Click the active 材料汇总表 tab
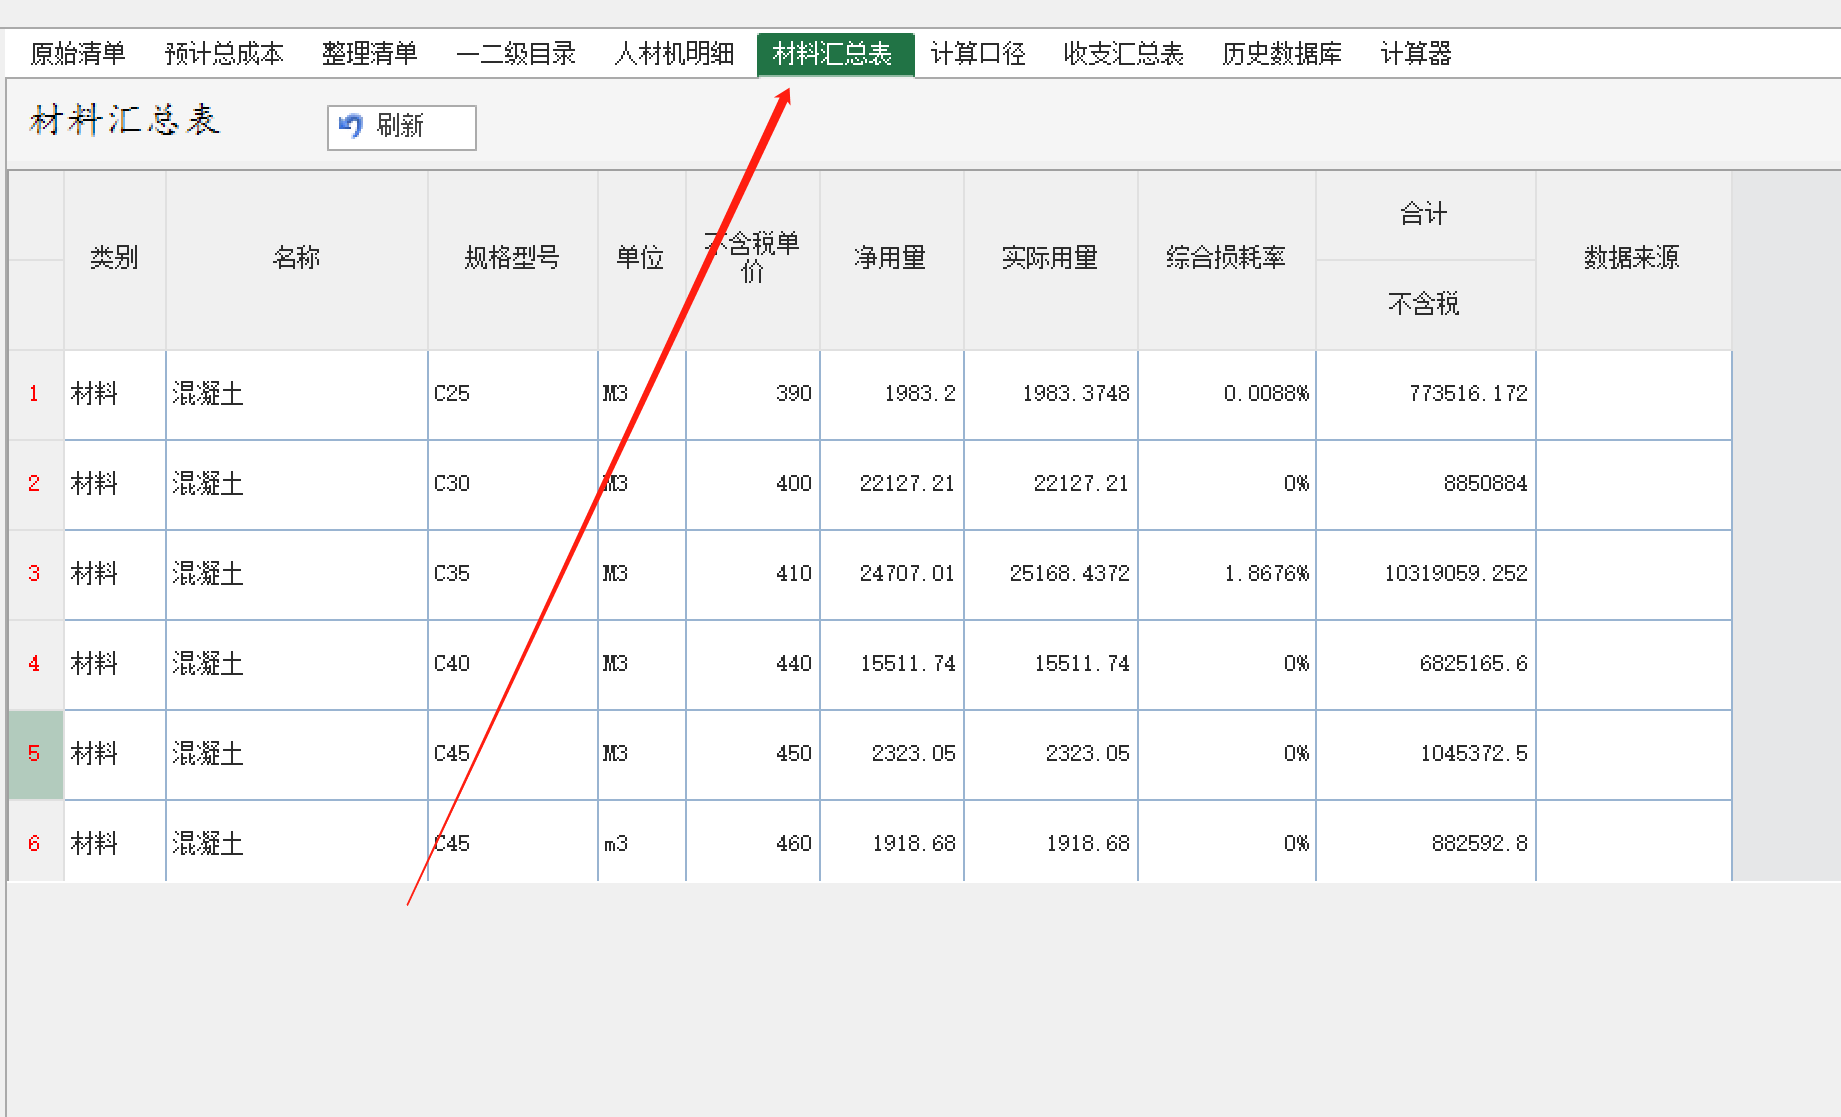This screenshot has height=1117, width=1841. 833,54
